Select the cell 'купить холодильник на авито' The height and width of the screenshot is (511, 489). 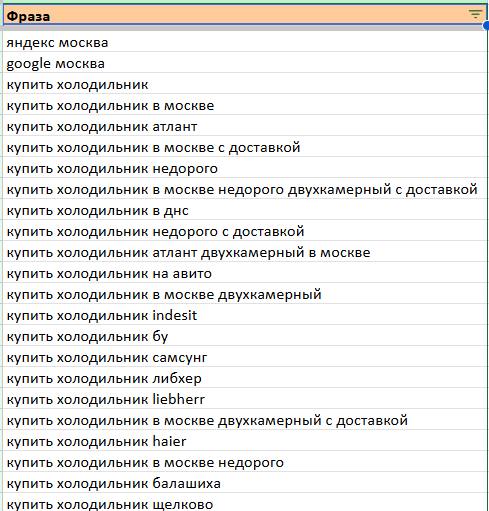pyautogui.click(x=245, y=272)
